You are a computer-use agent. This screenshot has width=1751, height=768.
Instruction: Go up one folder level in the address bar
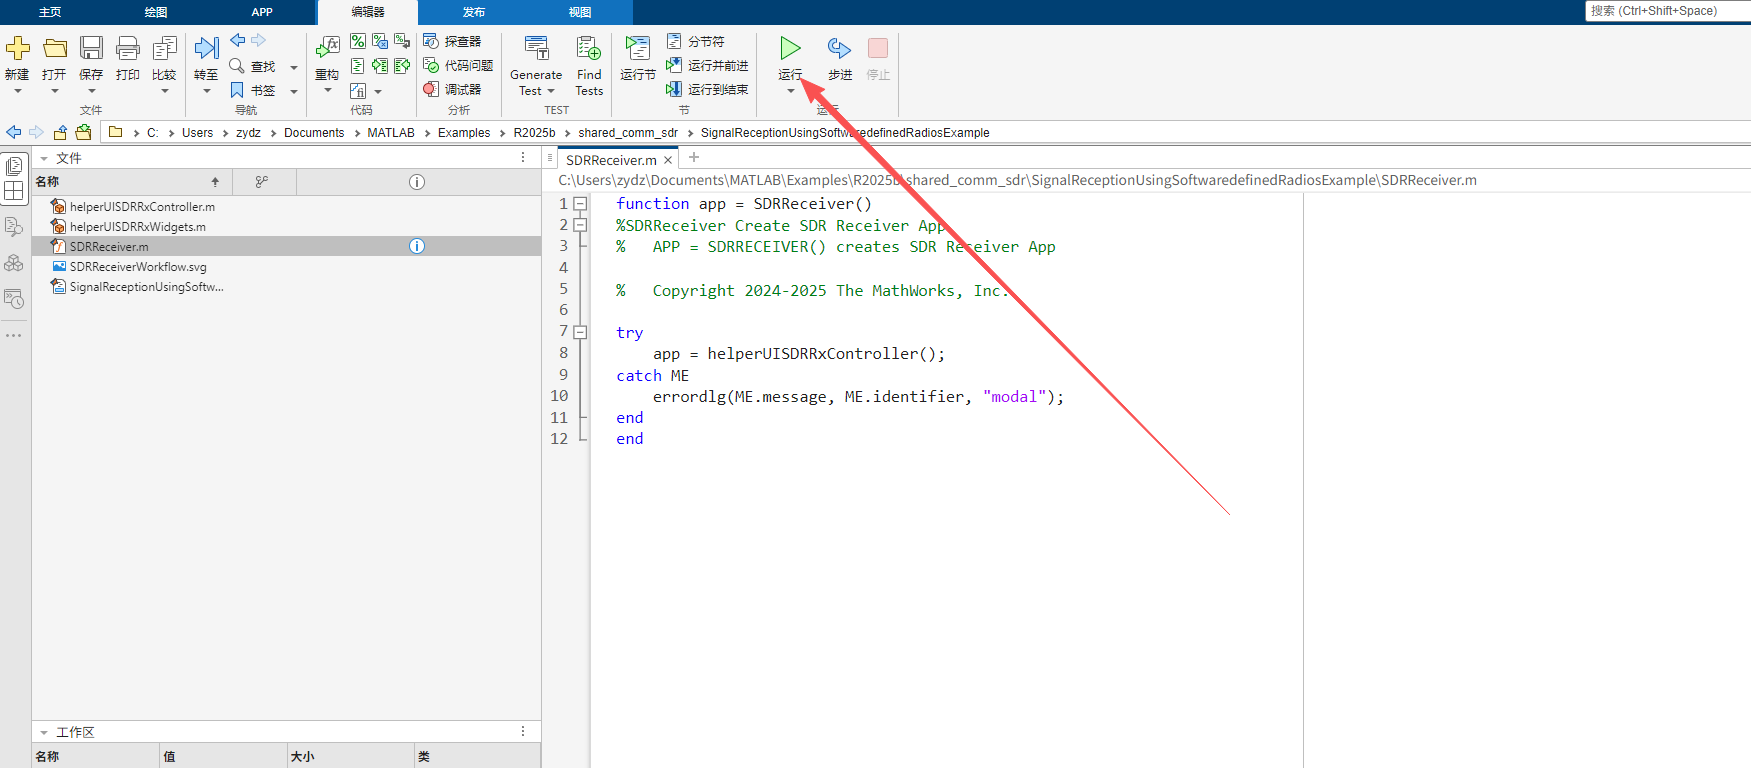pyautogui.click(x=61, y=132)
